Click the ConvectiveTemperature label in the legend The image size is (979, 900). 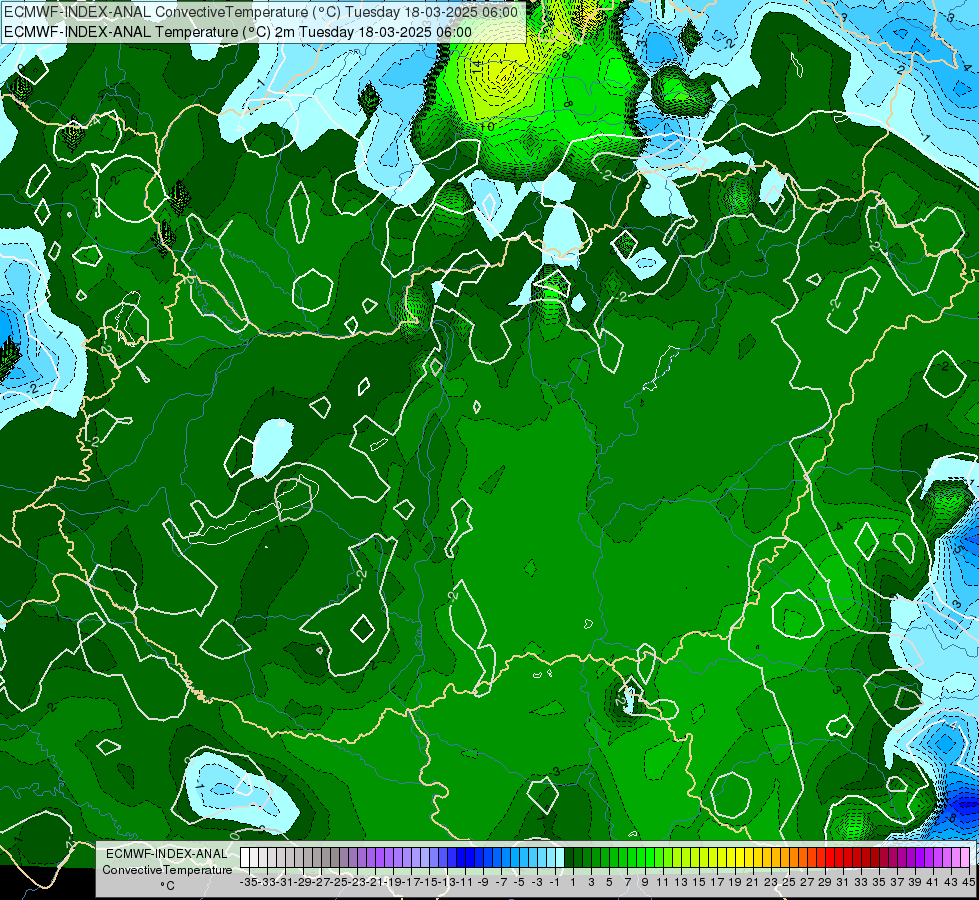pos(167,869)
